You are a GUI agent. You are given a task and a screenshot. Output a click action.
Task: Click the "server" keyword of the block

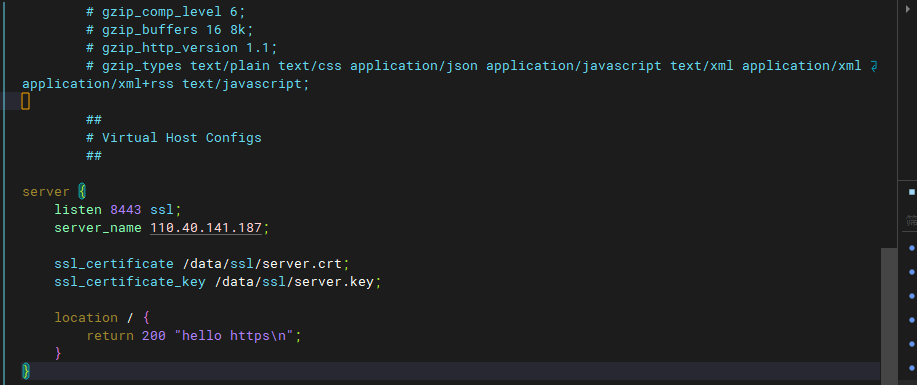[46, 191]
